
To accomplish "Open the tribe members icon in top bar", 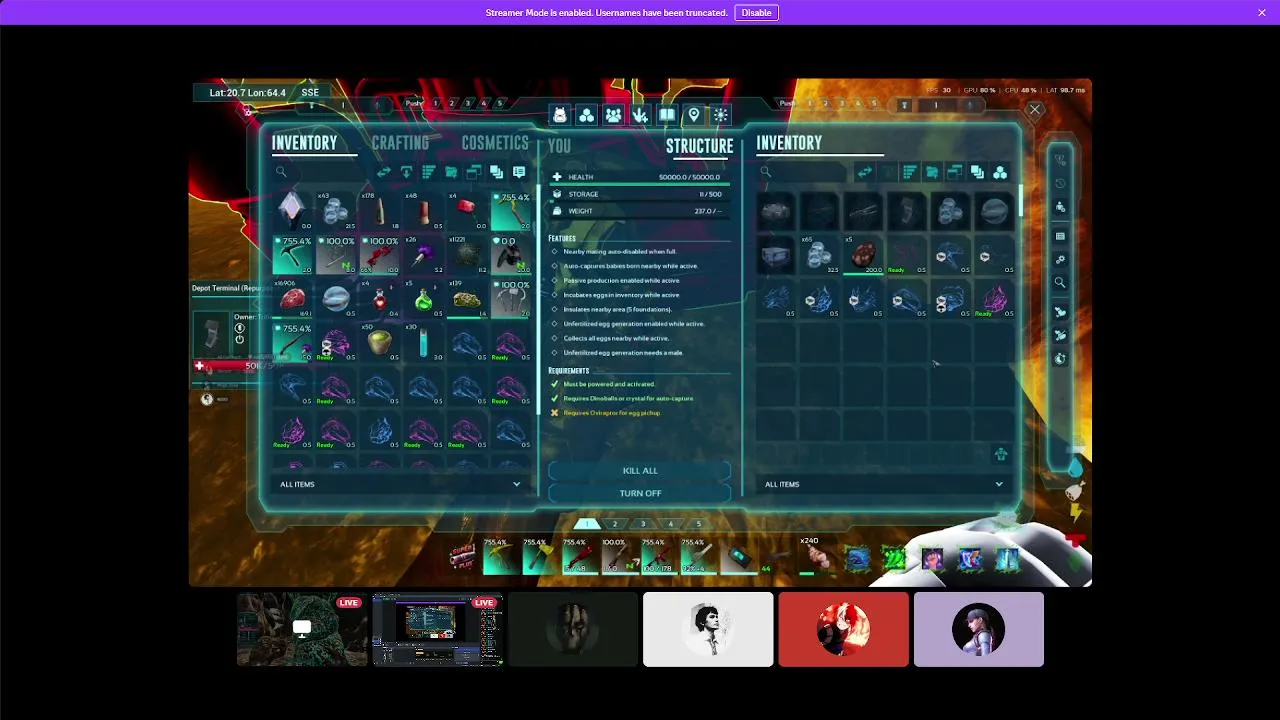I will coord(614,115).
